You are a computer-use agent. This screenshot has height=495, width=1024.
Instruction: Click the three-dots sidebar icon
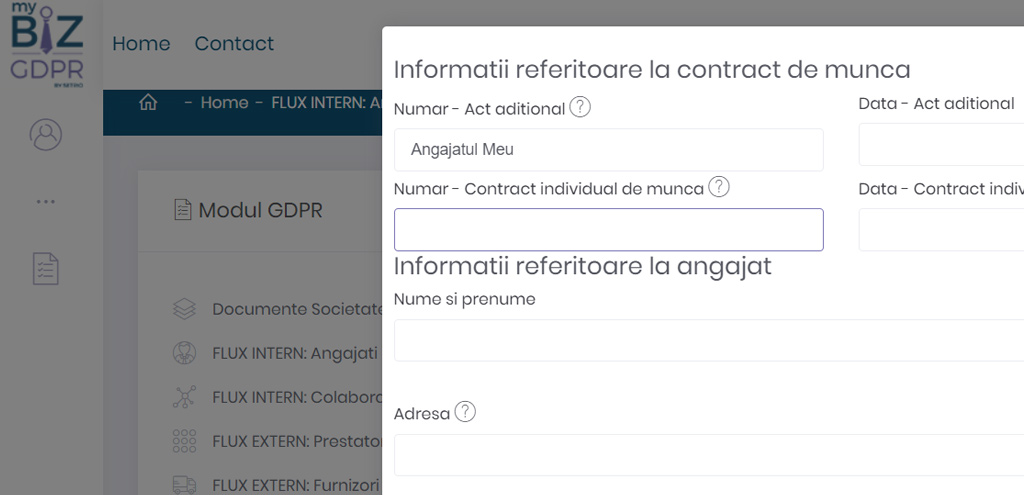[46, 201]
